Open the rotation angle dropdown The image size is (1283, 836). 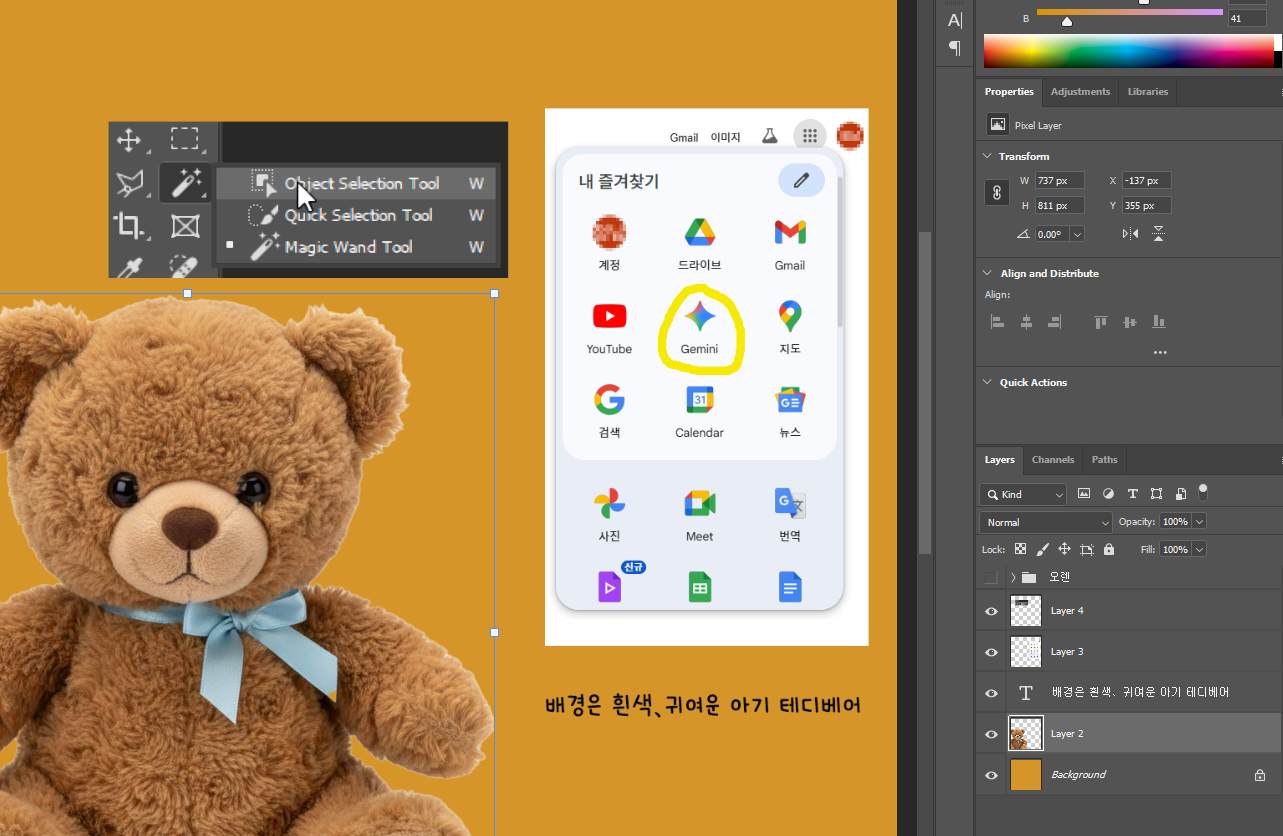(1077, 234)
